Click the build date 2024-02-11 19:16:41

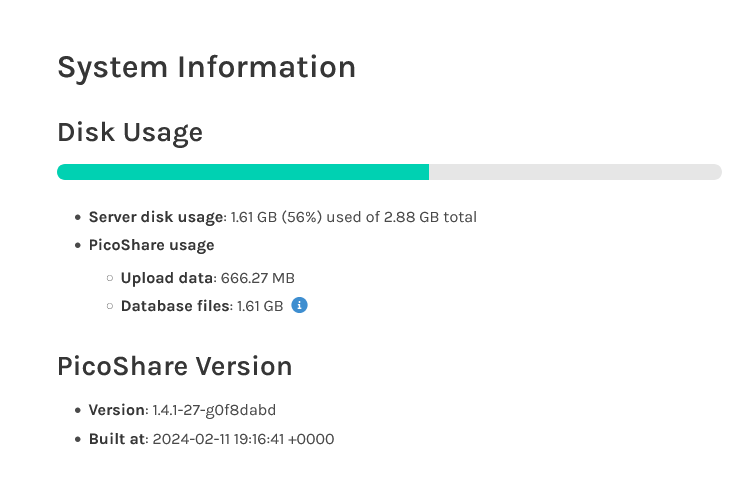(218, 439)
